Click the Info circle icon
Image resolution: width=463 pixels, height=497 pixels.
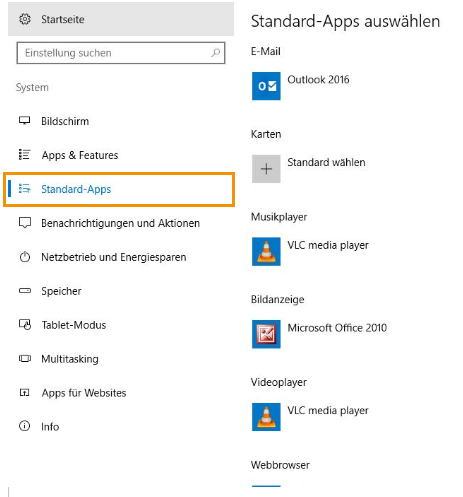24,426
